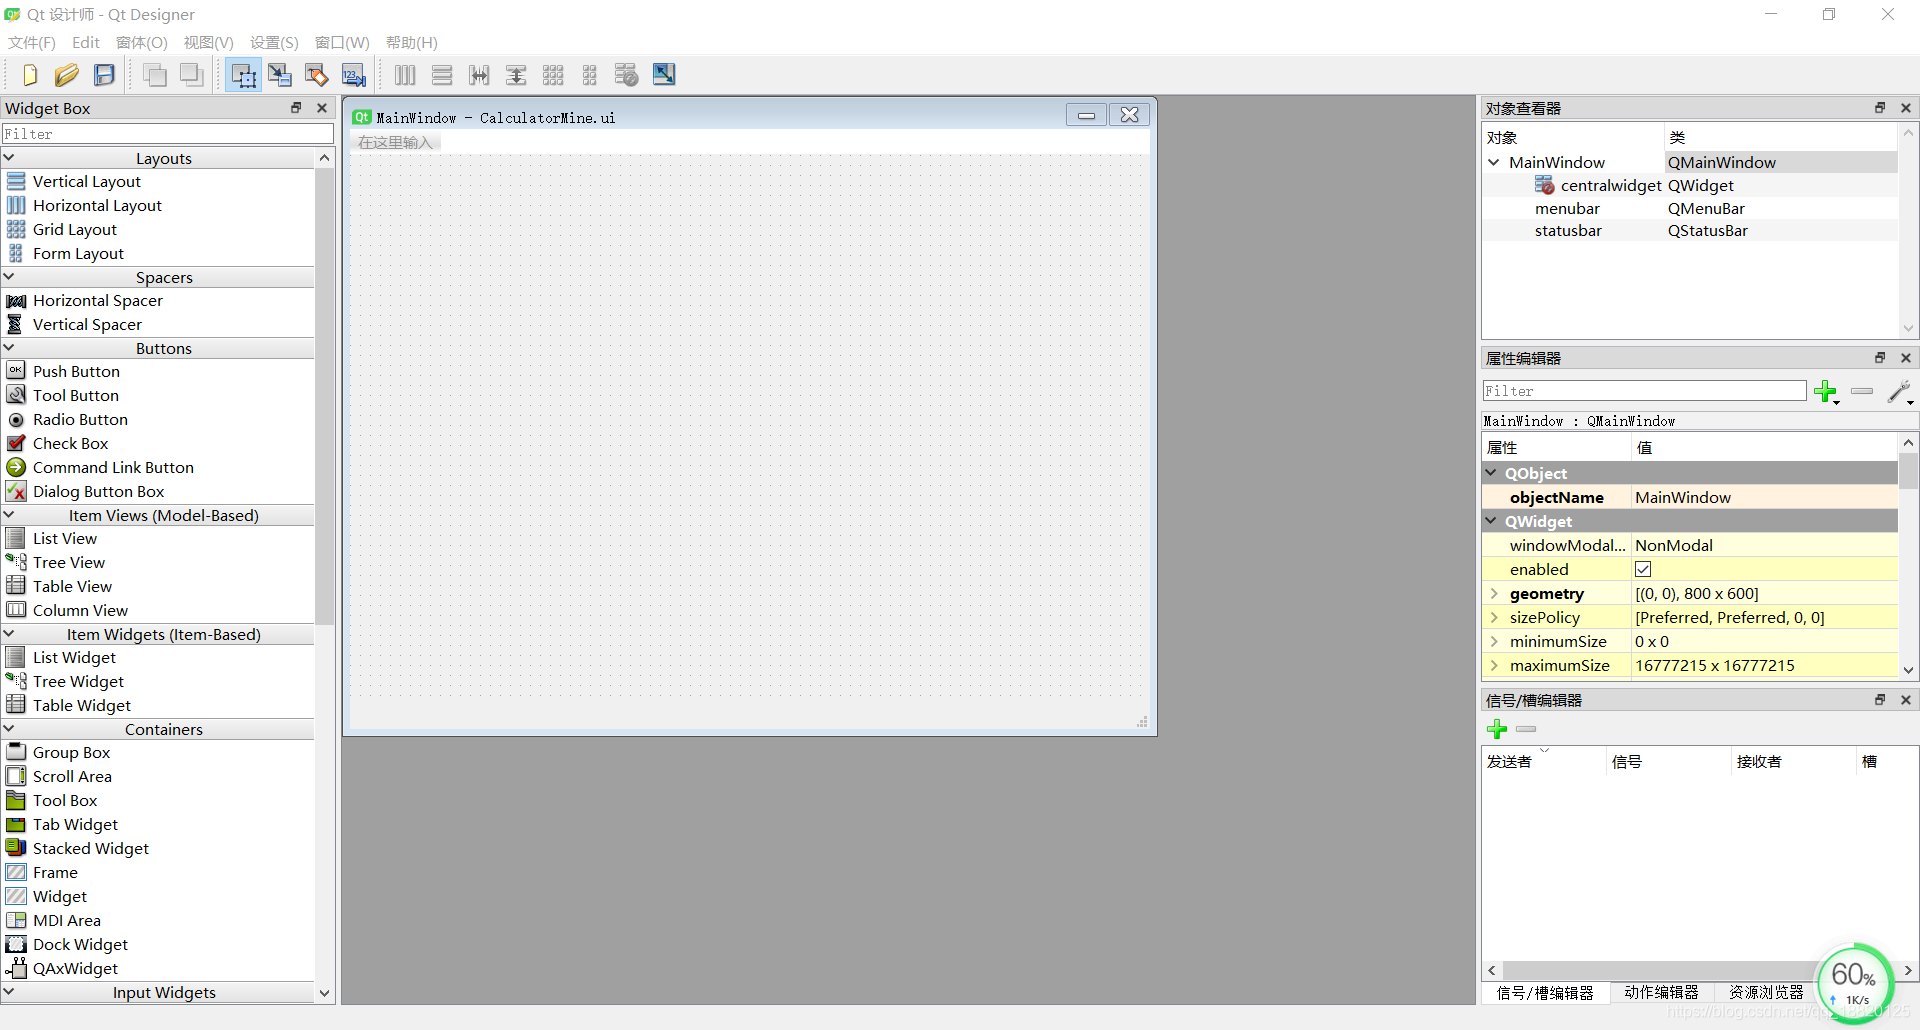Focus the Widget Box Filter field
Image resolution: width=1920 pixels, height=1030 pixels.
[167, 133]
